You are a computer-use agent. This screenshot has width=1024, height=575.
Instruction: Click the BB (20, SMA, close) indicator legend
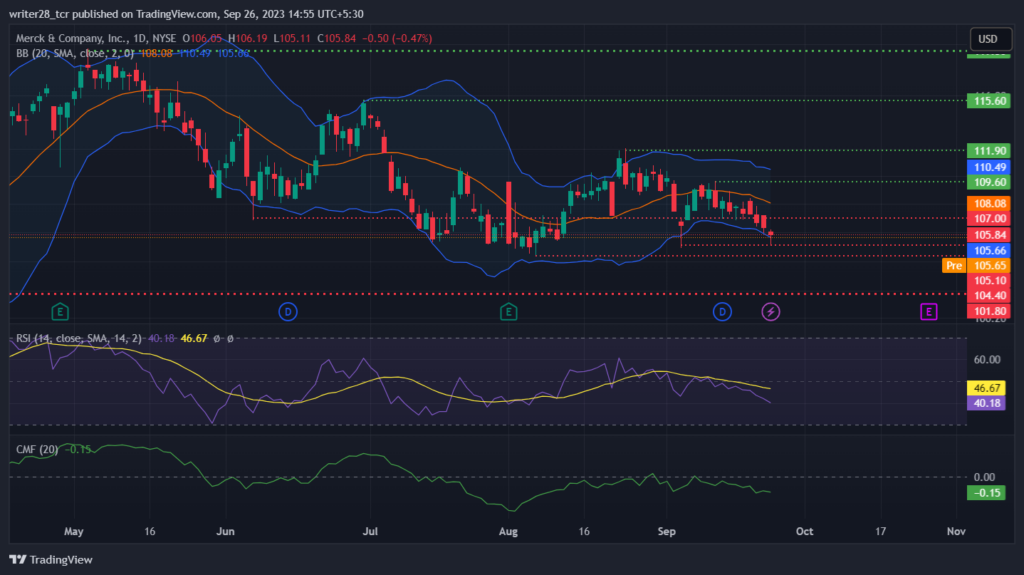pyautogui.click(x=75, y=53)
